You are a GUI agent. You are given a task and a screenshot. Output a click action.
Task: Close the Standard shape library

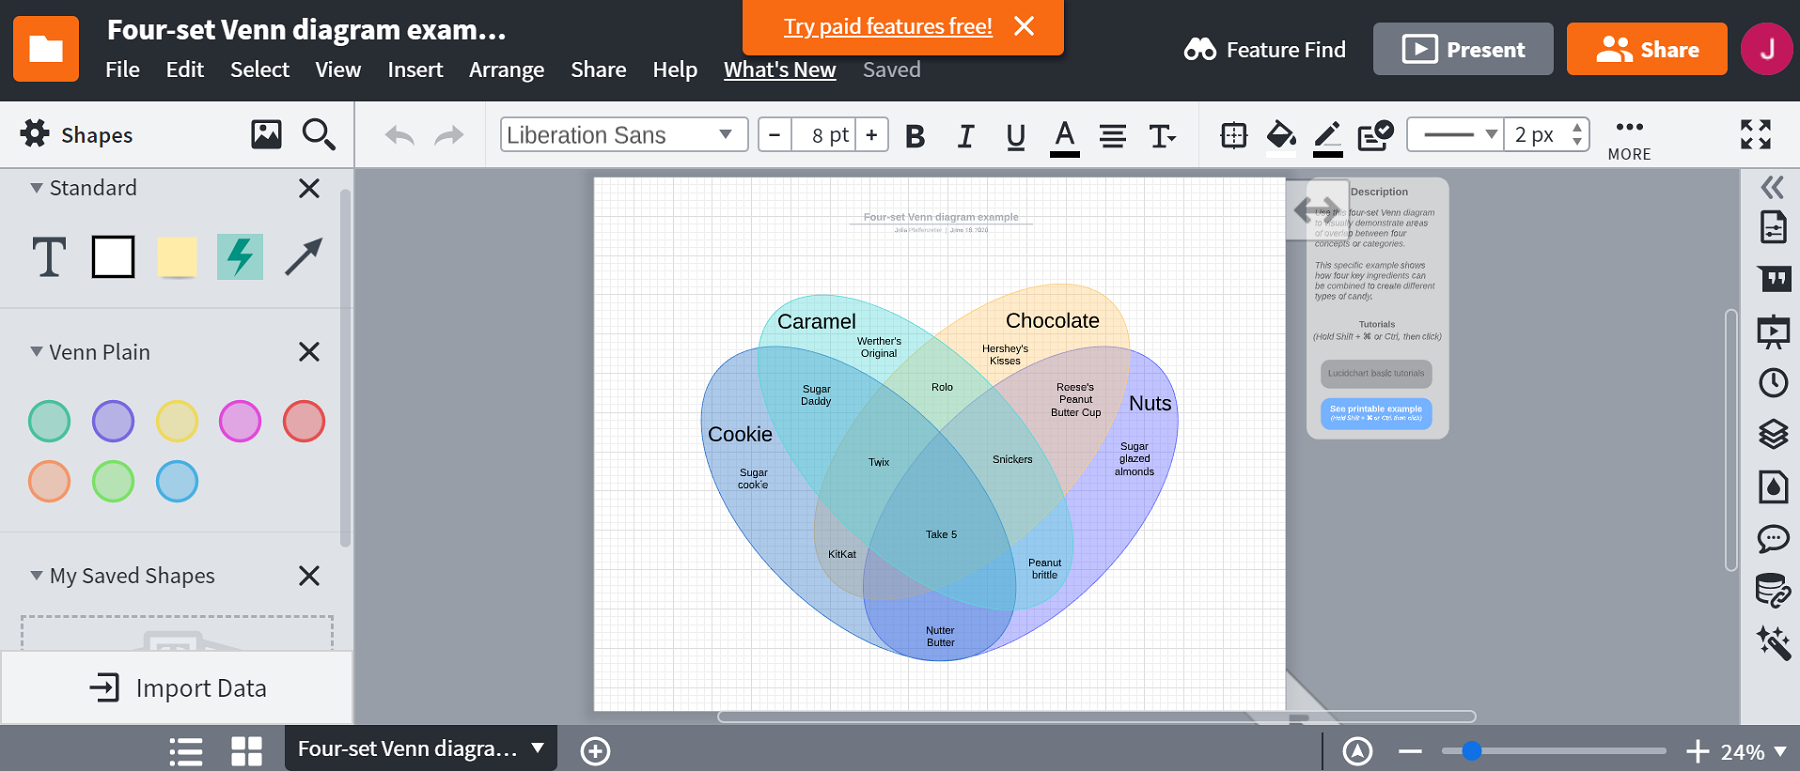(309, 188)
